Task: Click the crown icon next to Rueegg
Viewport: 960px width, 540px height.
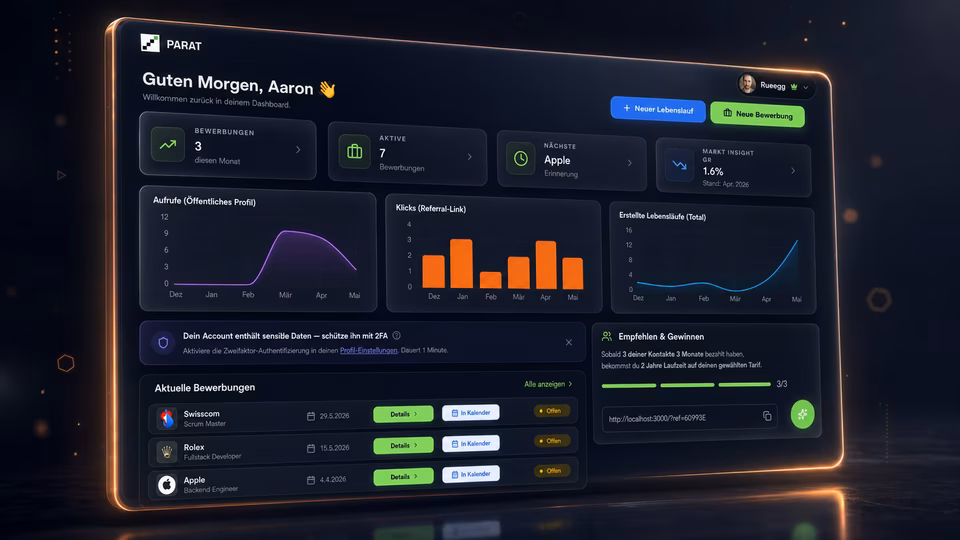Action: (x=794, y=87)
